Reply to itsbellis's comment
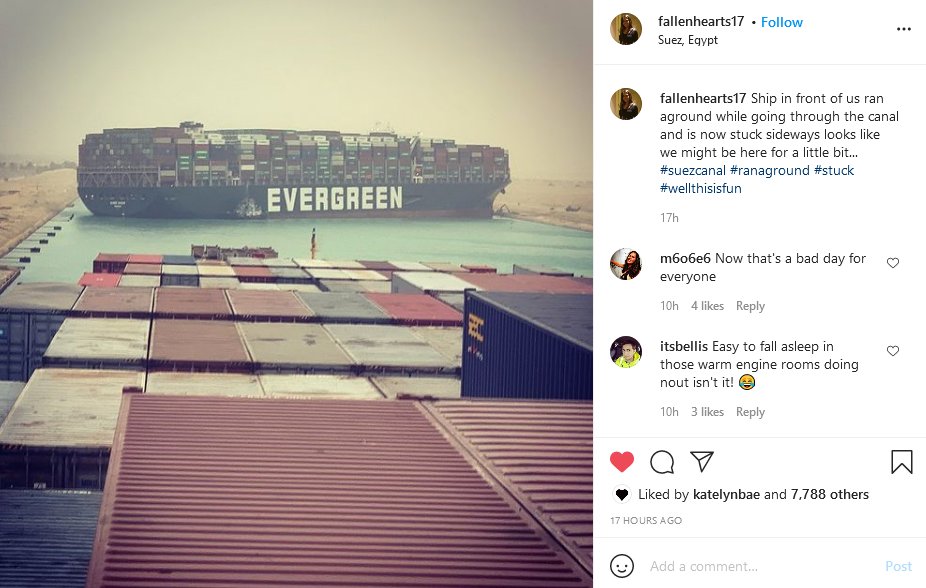 point(750,411)
